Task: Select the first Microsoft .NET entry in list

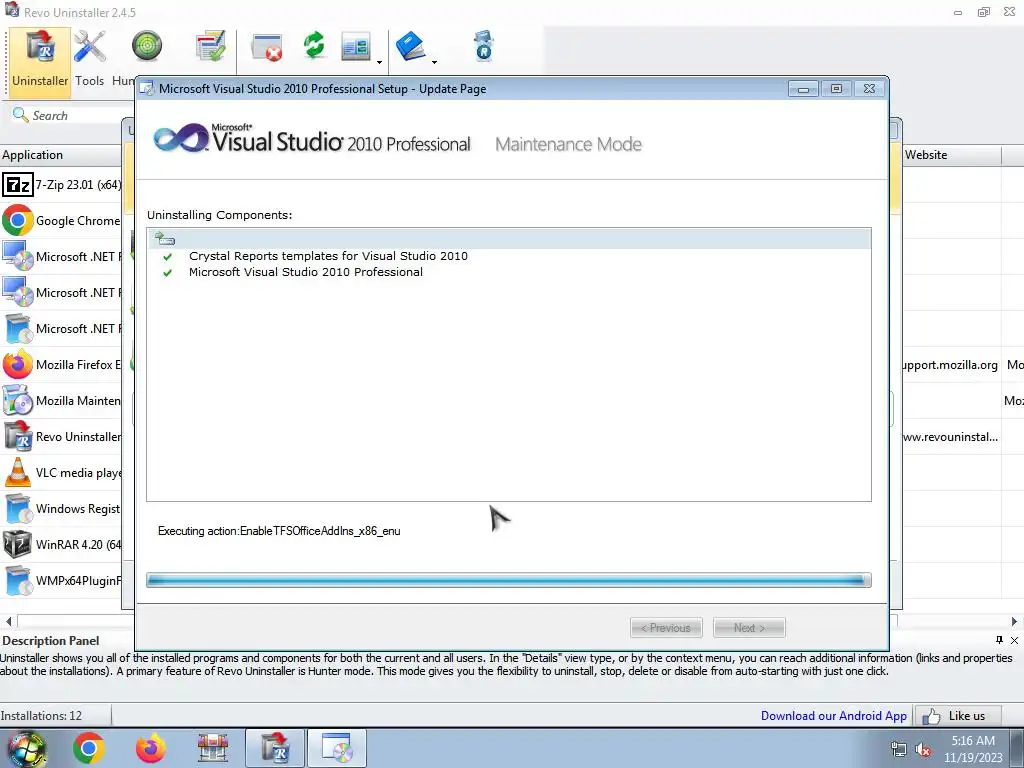Action: click(x=63, y=257)
